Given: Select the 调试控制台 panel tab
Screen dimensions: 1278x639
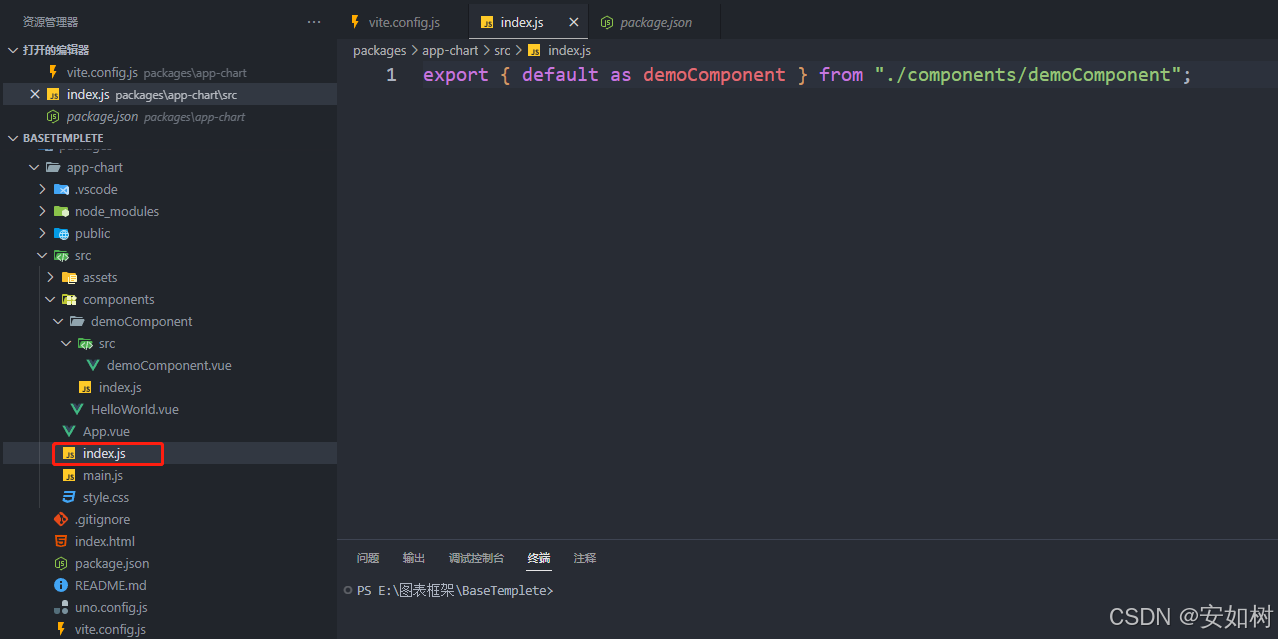Looking at the screenshot, I should (476, 558).
